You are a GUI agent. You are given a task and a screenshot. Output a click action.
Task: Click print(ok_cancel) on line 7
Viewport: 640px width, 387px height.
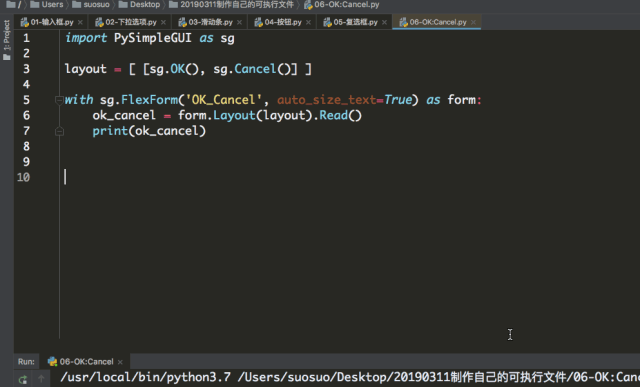click(x=149, y=131)
